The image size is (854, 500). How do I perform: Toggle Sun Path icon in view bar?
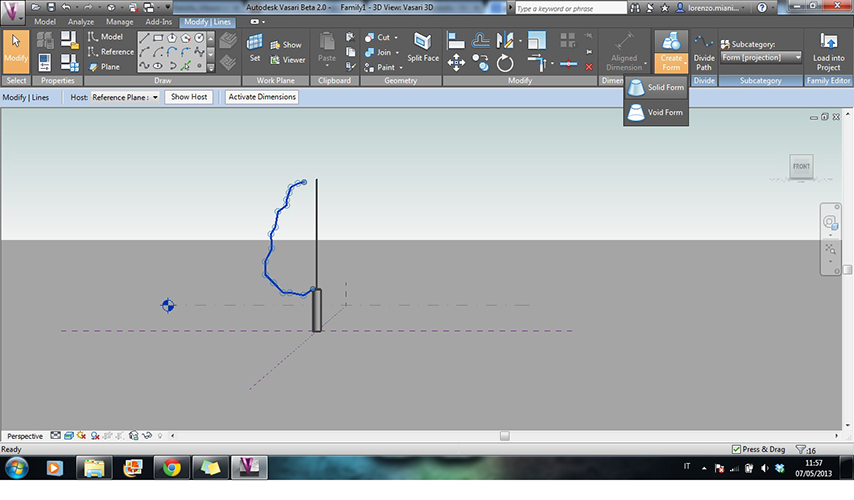82,436
